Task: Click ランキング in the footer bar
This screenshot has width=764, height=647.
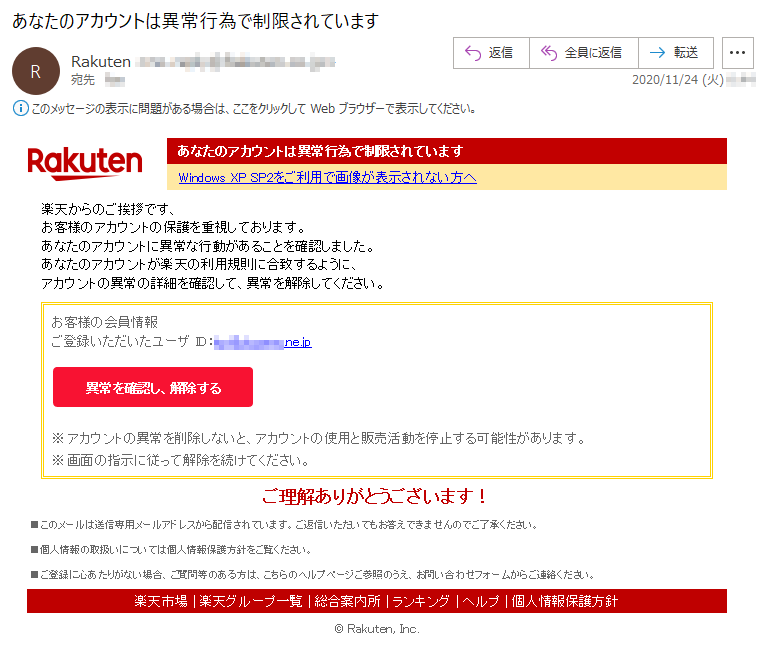Action: coord(421,601)
